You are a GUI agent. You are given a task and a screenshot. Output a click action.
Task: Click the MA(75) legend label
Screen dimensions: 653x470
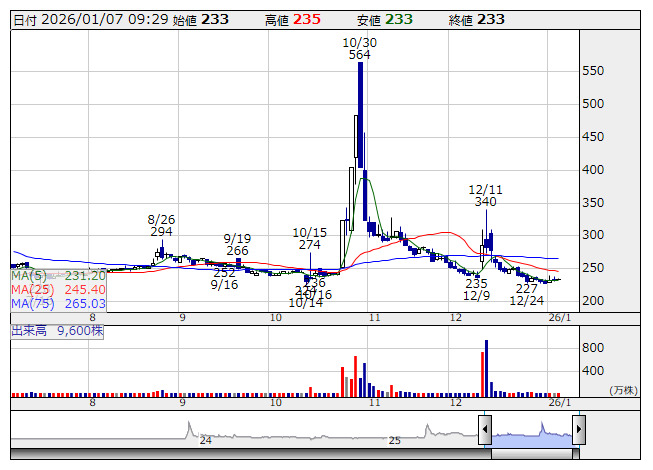point(31,303)
